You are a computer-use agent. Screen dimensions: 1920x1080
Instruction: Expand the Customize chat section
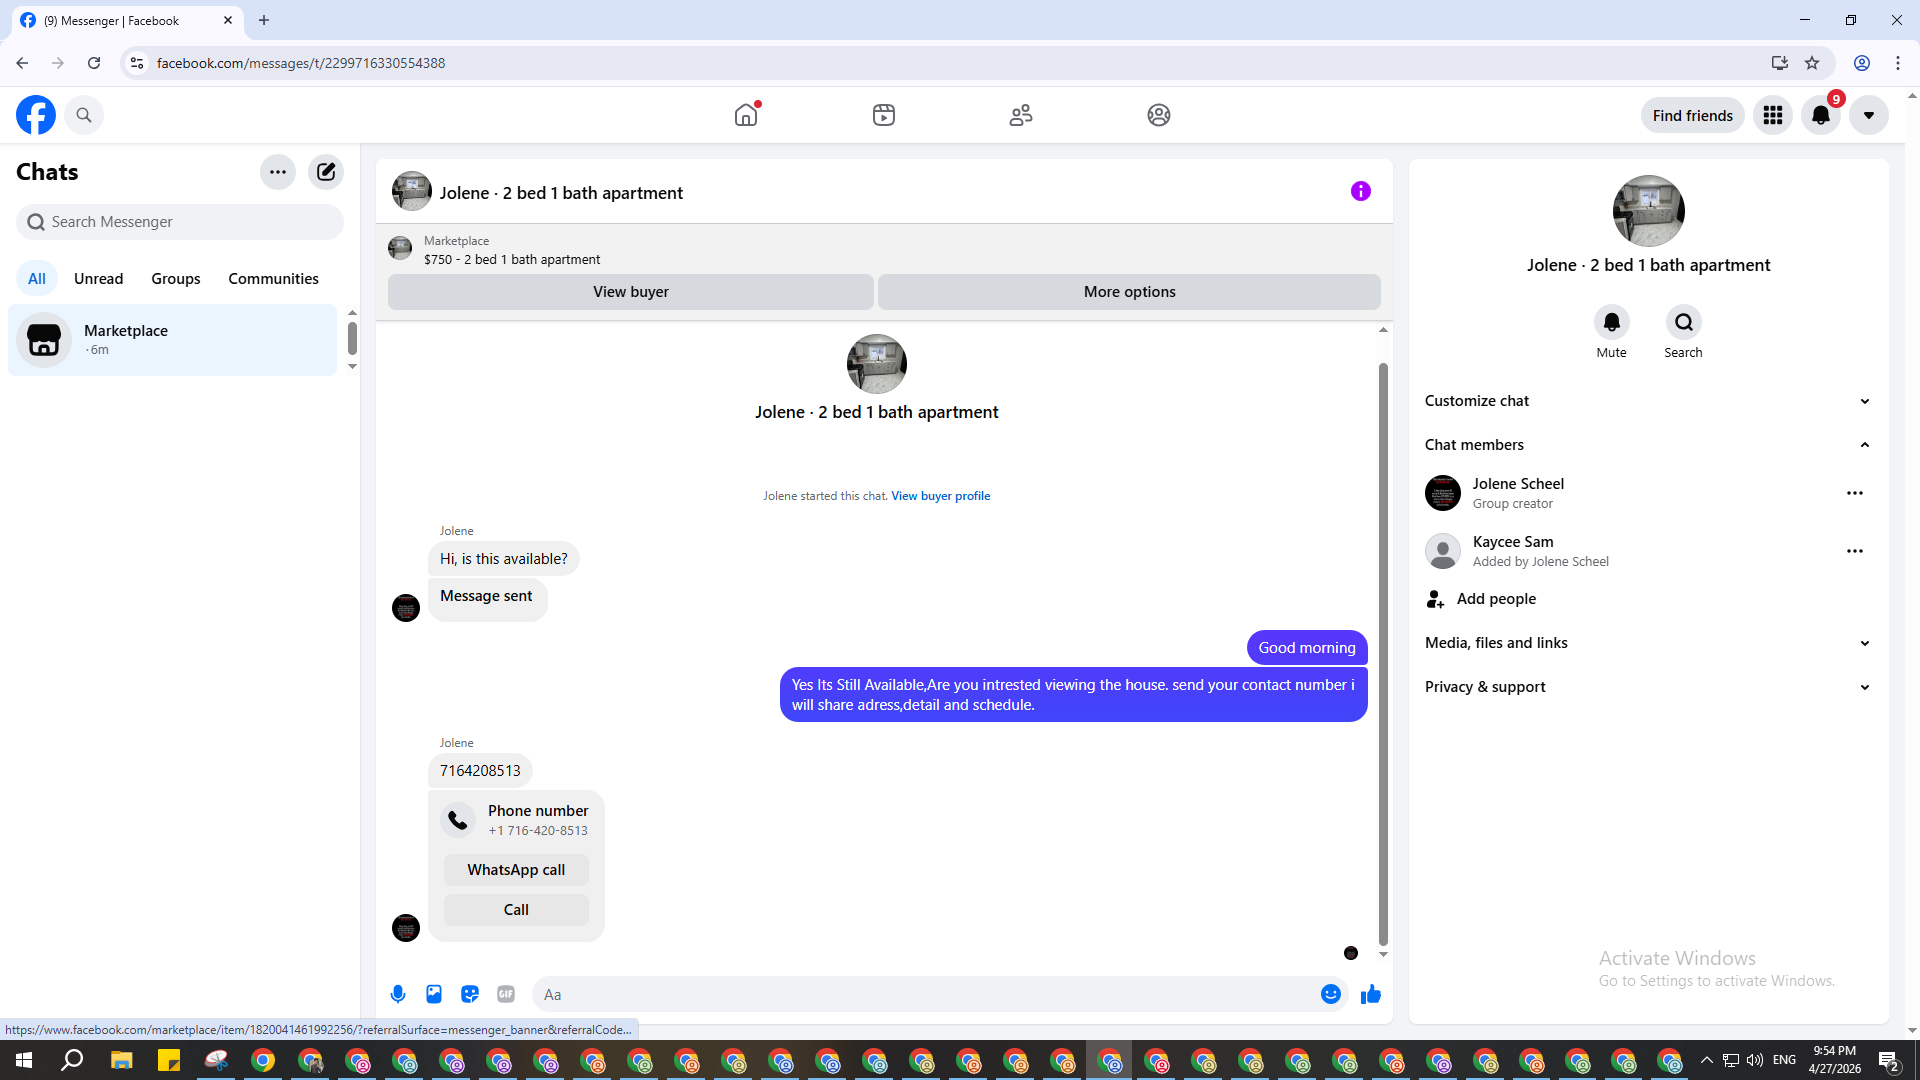[1864, 401]
